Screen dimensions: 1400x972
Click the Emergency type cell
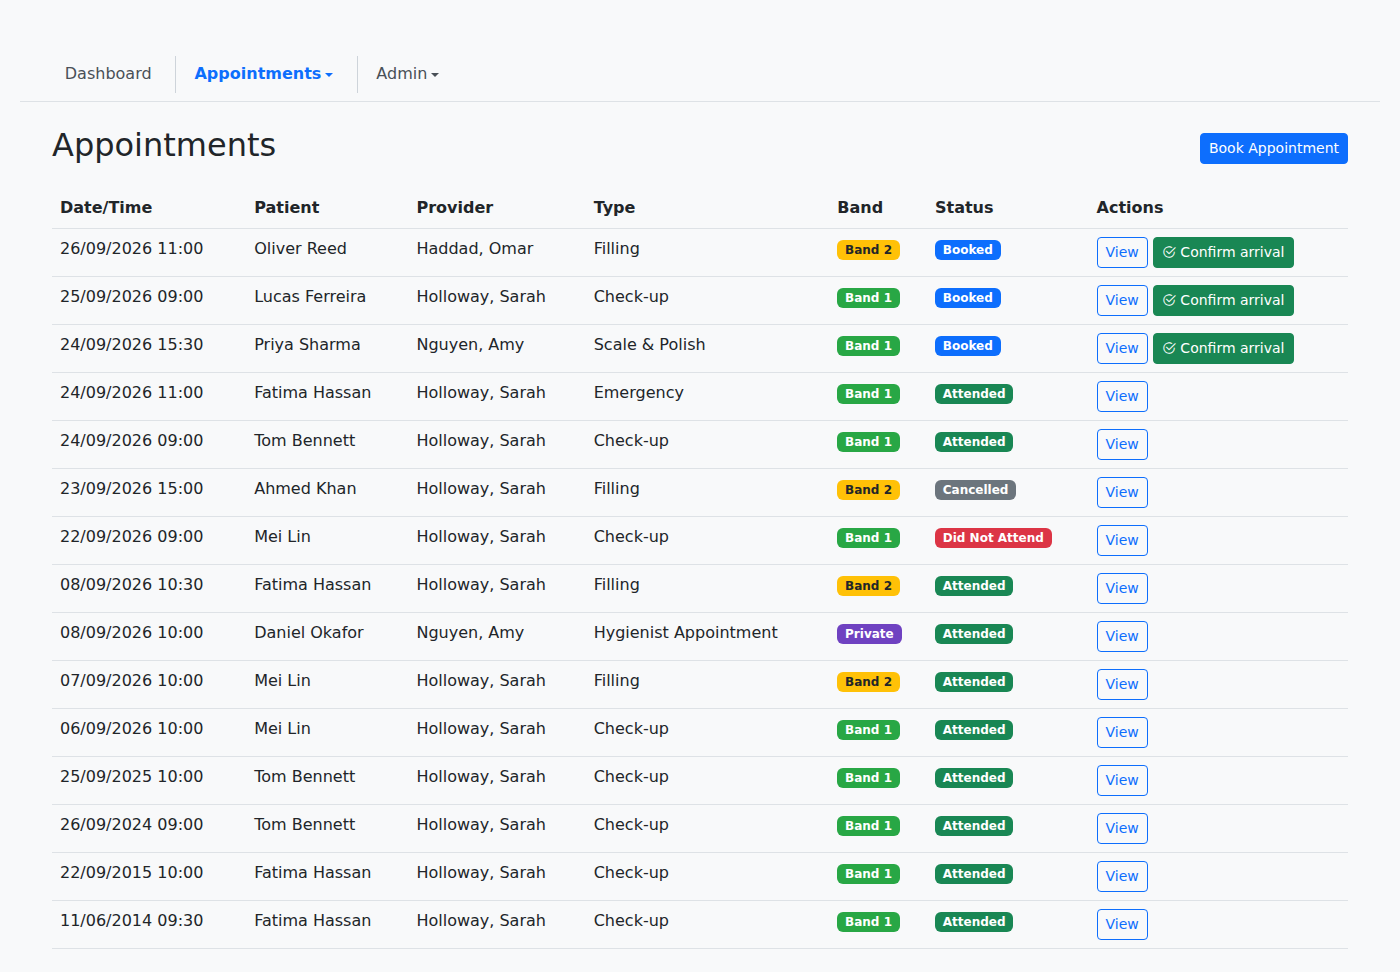click(639, 392)
